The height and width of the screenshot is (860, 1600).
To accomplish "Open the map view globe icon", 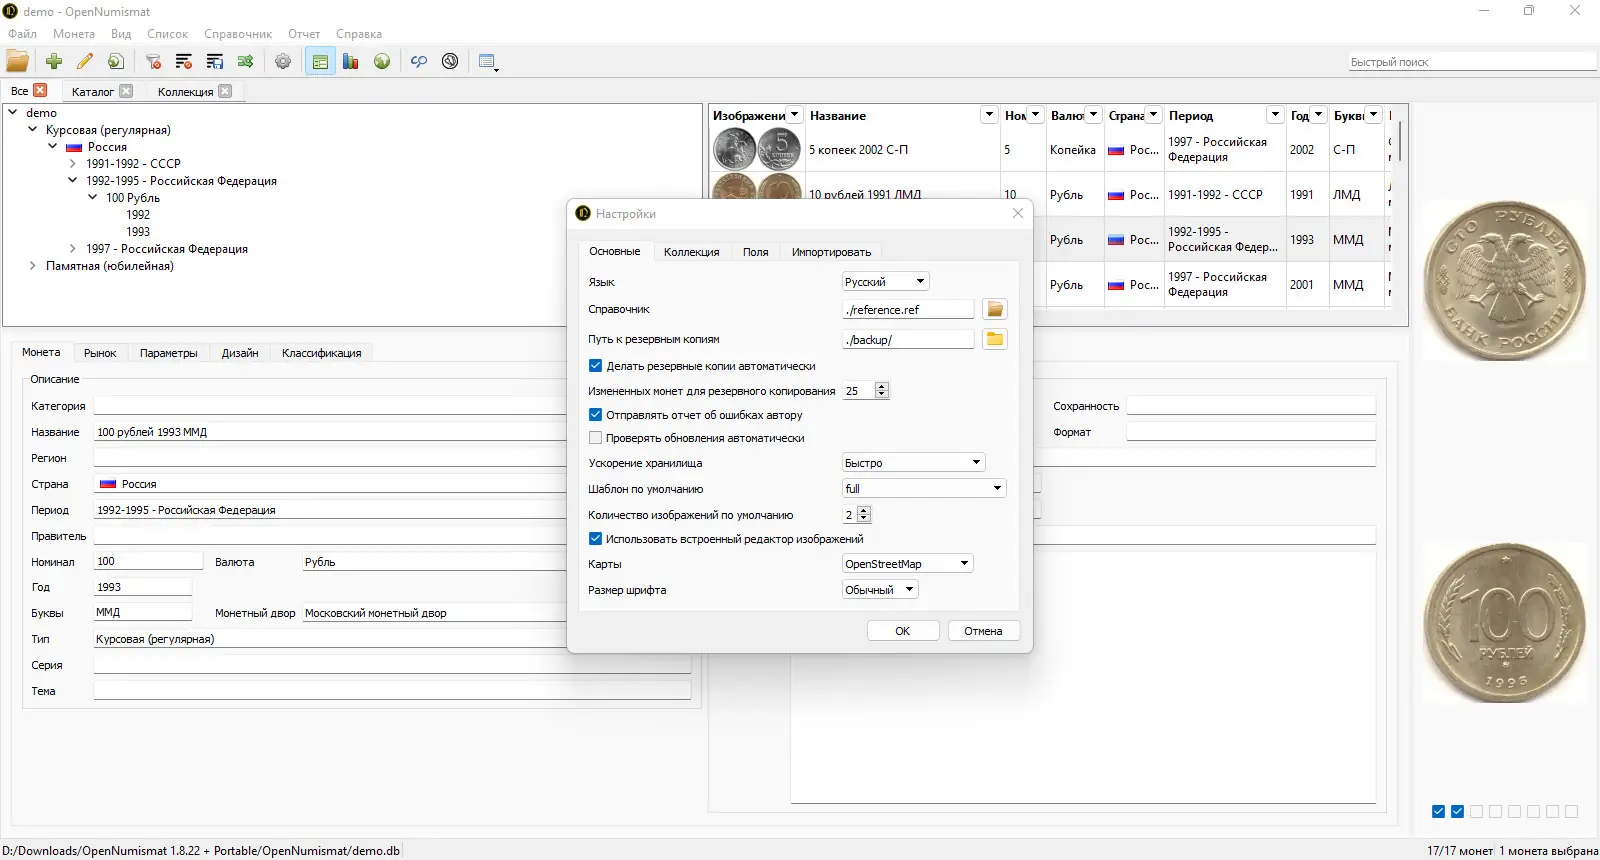I will (382, 62).
